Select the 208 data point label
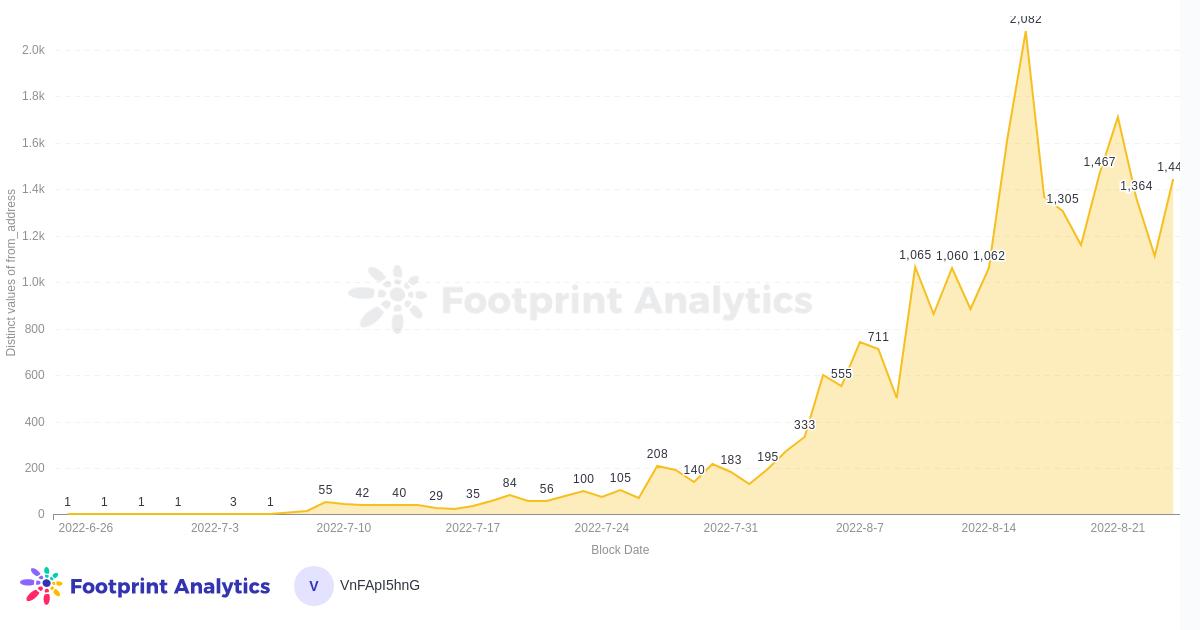This screenshot has width=1200, height=630. point(657,454)
